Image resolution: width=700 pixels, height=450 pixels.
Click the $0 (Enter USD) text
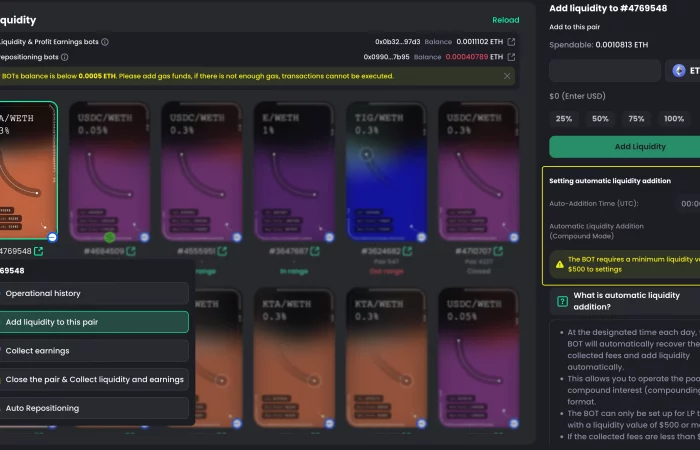coord(577,96)
